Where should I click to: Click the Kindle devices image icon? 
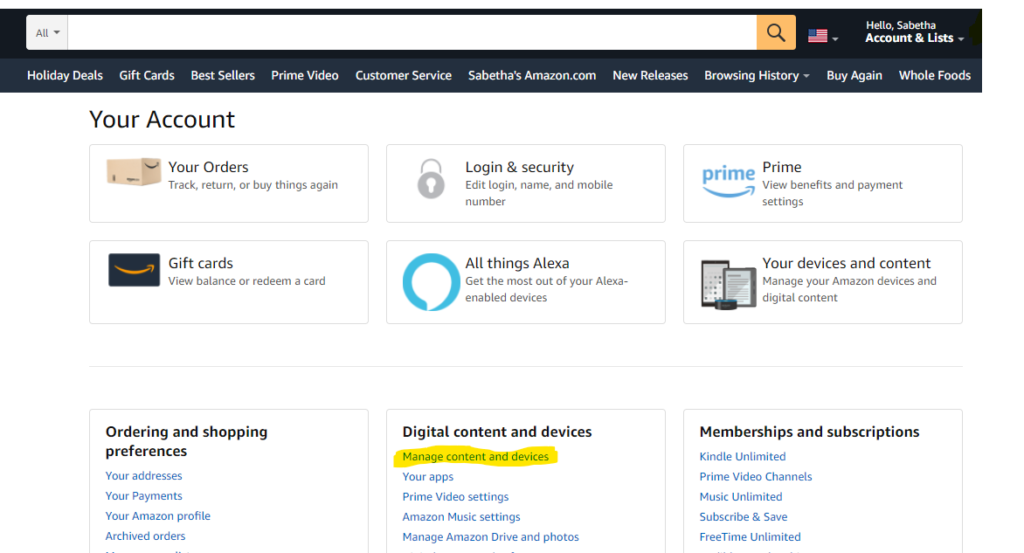pos(728,284)
